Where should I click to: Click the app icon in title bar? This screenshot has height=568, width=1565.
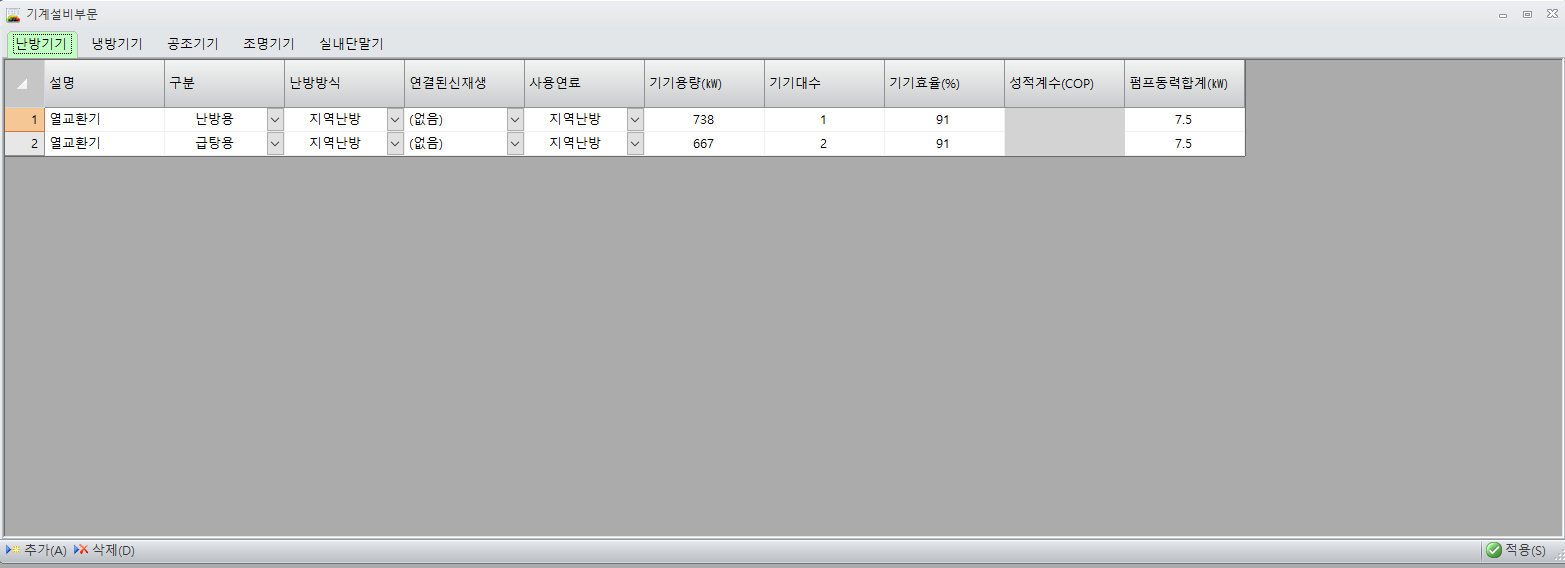13,14
